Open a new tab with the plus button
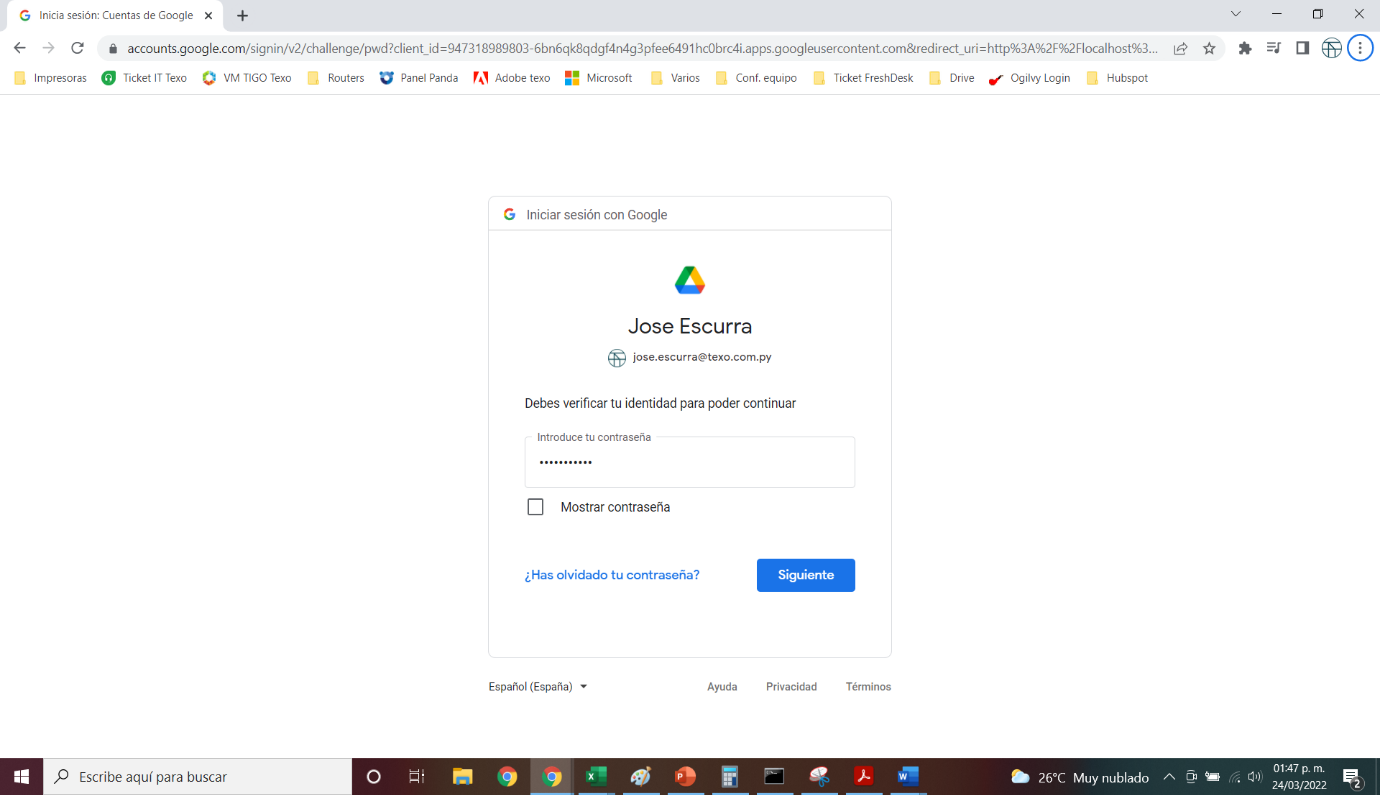This screenshot has height=795, width=1380. pyautogui.click(x=242, y=15)
